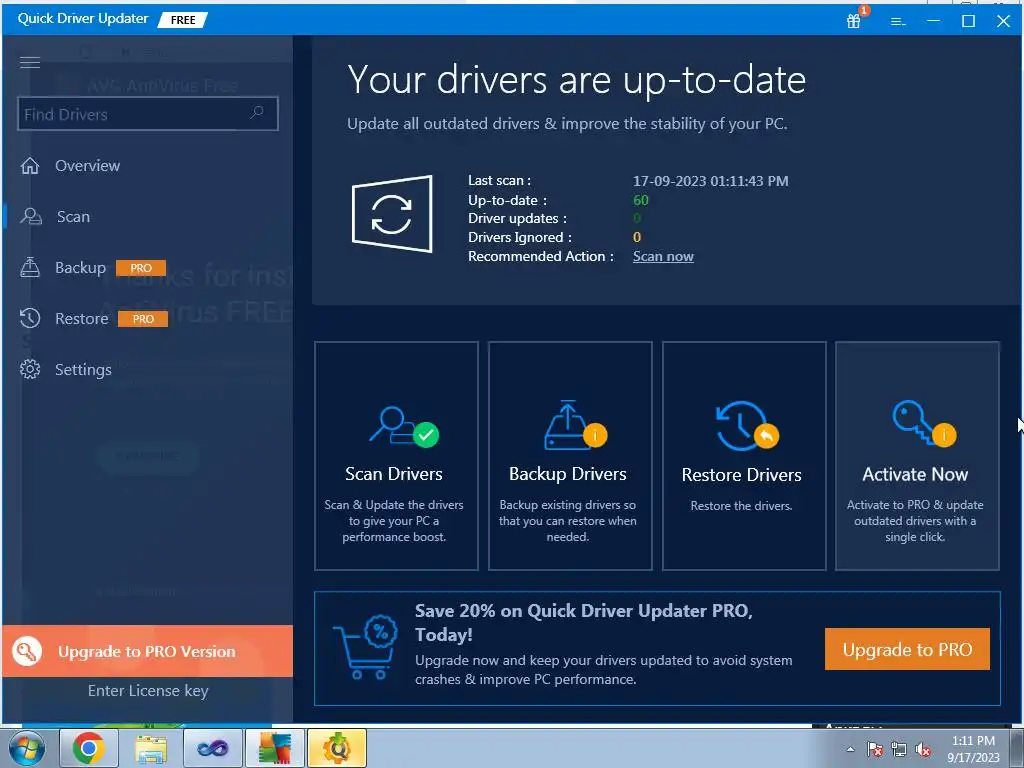Click the Backup sidebar icon
Image resolution: width=1024 pixels, height=768 pixels.
coord(30,267)
